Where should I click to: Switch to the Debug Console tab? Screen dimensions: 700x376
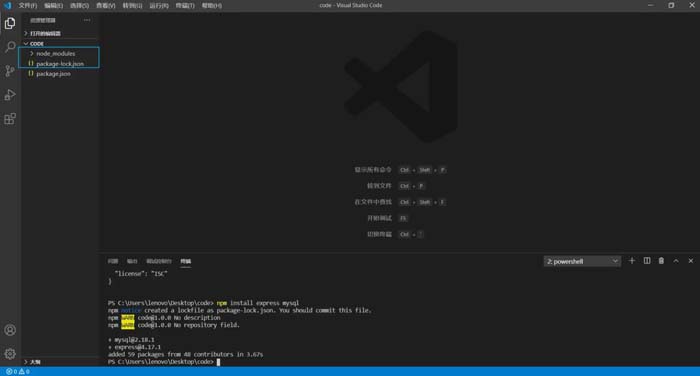(x=159, y=261)
